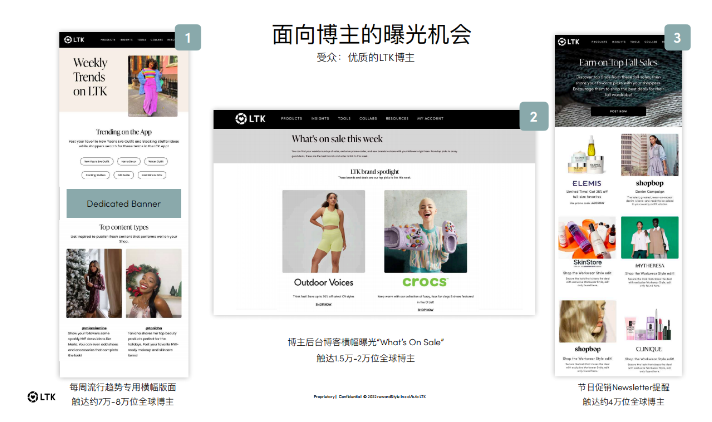Click the Weekly Trends on LTK heading
This screenshot has width=712, height=422.
click(x=90, y=77)
